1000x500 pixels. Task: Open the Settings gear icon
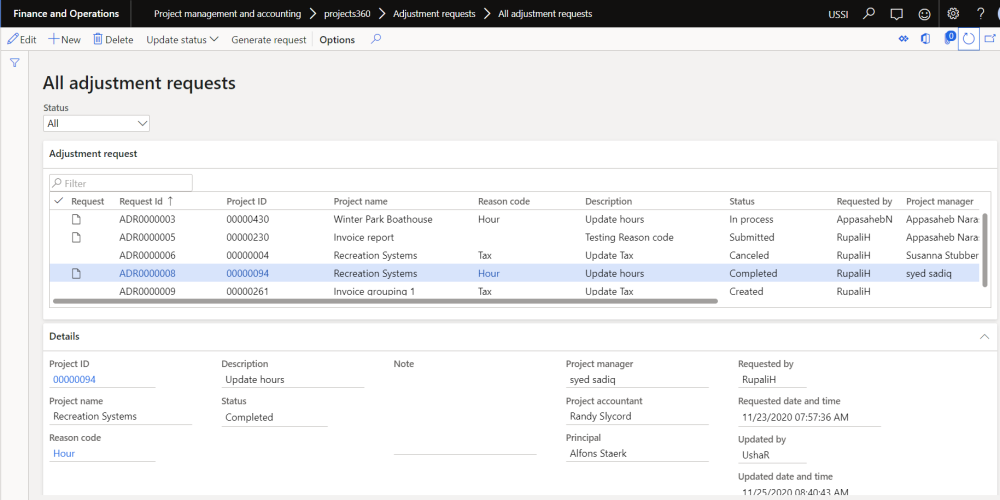click(x=953, y=14)
